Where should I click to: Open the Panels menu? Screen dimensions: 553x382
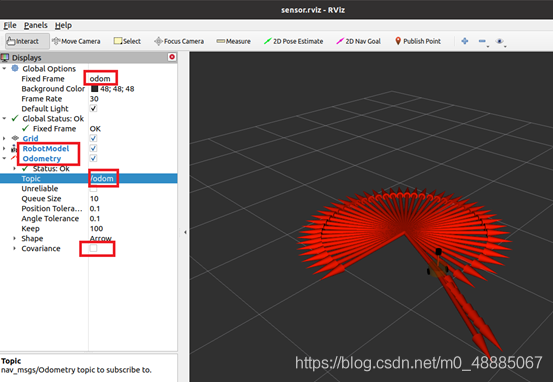coord(36,25)
